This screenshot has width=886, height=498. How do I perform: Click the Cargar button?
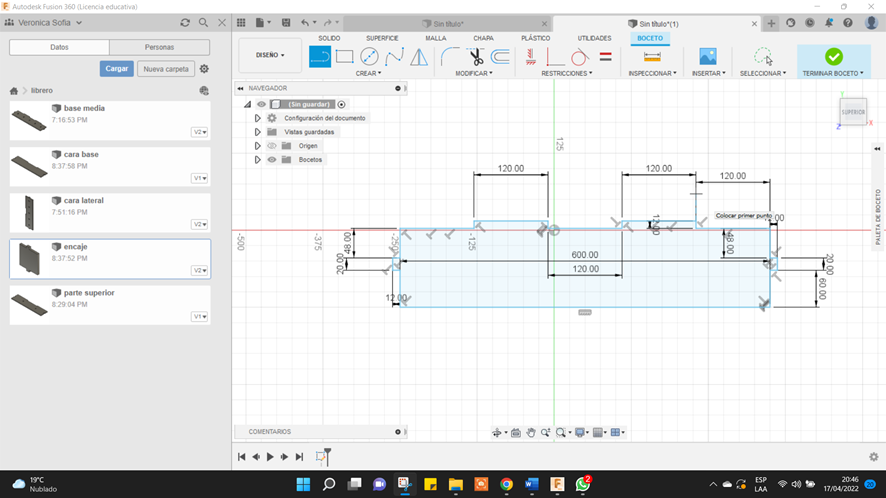[116, 69]
